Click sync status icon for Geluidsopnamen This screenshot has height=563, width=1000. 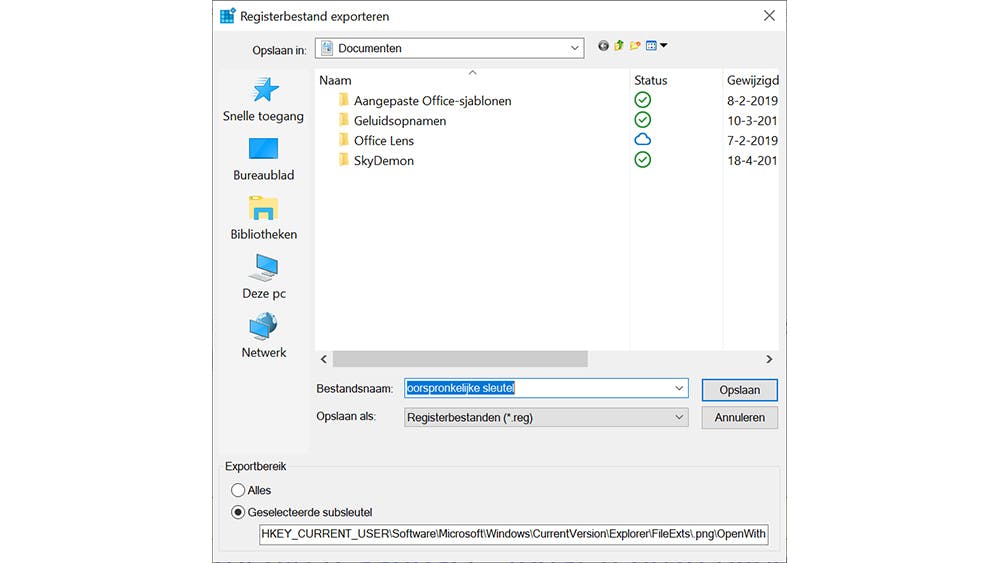coord(642,120)
